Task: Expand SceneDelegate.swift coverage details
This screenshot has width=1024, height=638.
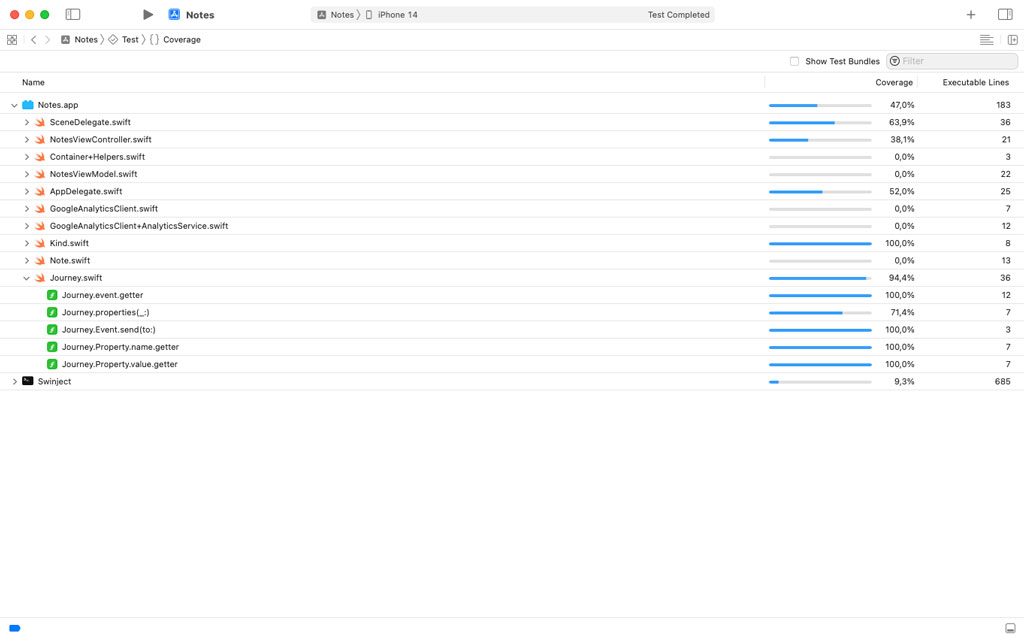Action: (x=26, y=121)
